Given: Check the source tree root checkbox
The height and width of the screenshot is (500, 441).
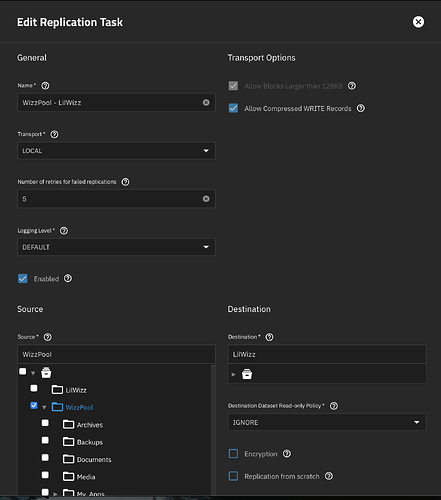Looking at the screenshot, I should (x=23, y=371).
